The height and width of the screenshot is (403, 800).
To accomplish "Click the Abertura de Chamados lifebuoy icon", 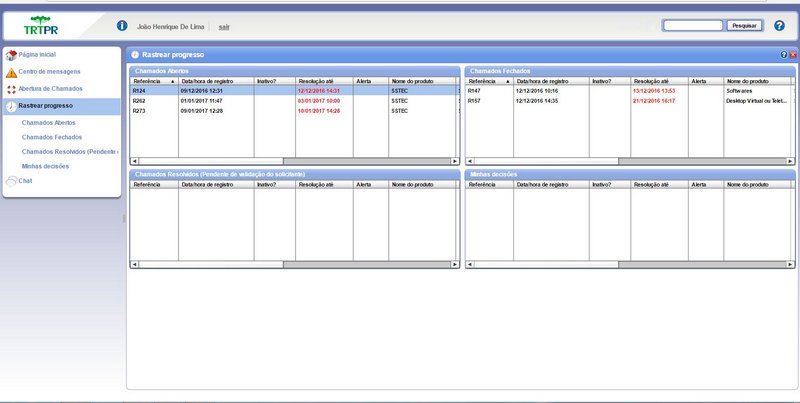I will click(11, 89).
